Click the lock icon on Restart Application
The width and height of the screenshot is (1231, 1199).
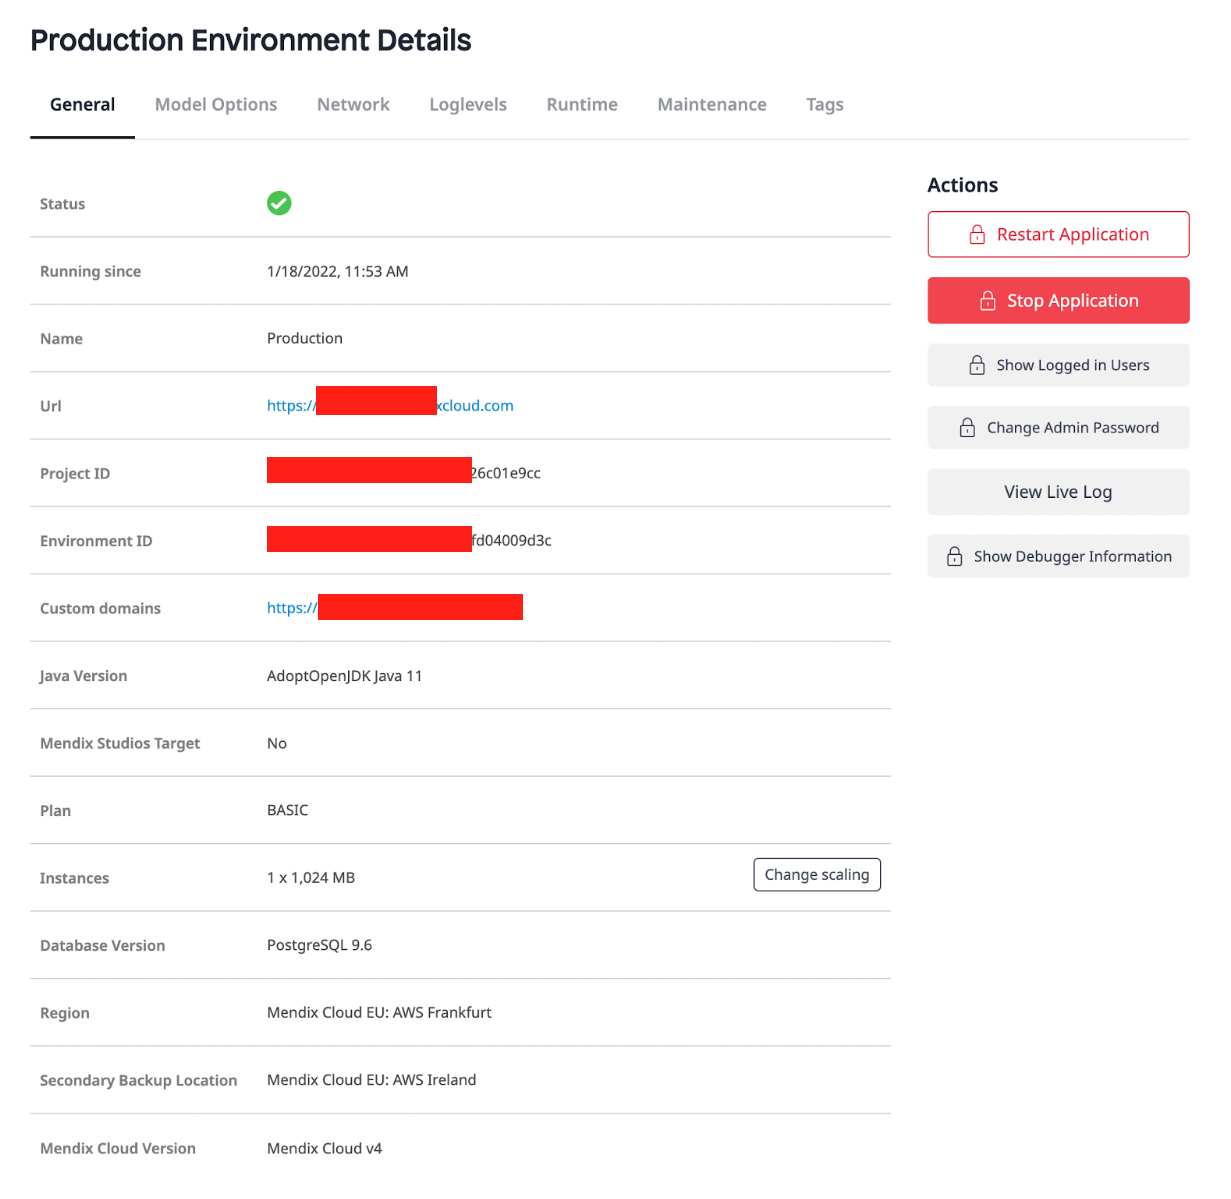(977, 234)
